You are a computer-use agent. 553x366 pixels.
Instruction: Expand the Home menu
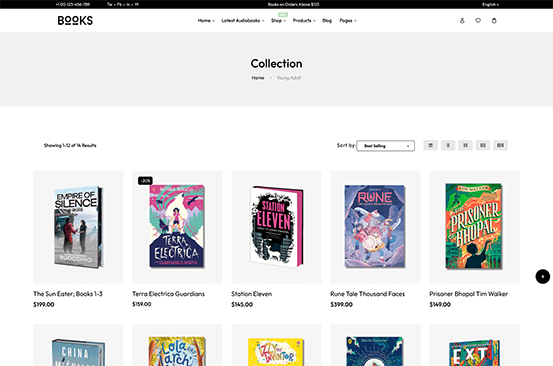click(x=206, y=20)
